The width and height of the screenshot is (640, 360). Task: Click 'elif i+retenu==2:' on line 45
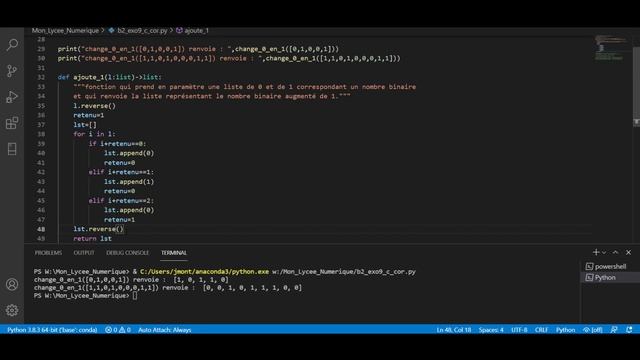coord(121,200)
